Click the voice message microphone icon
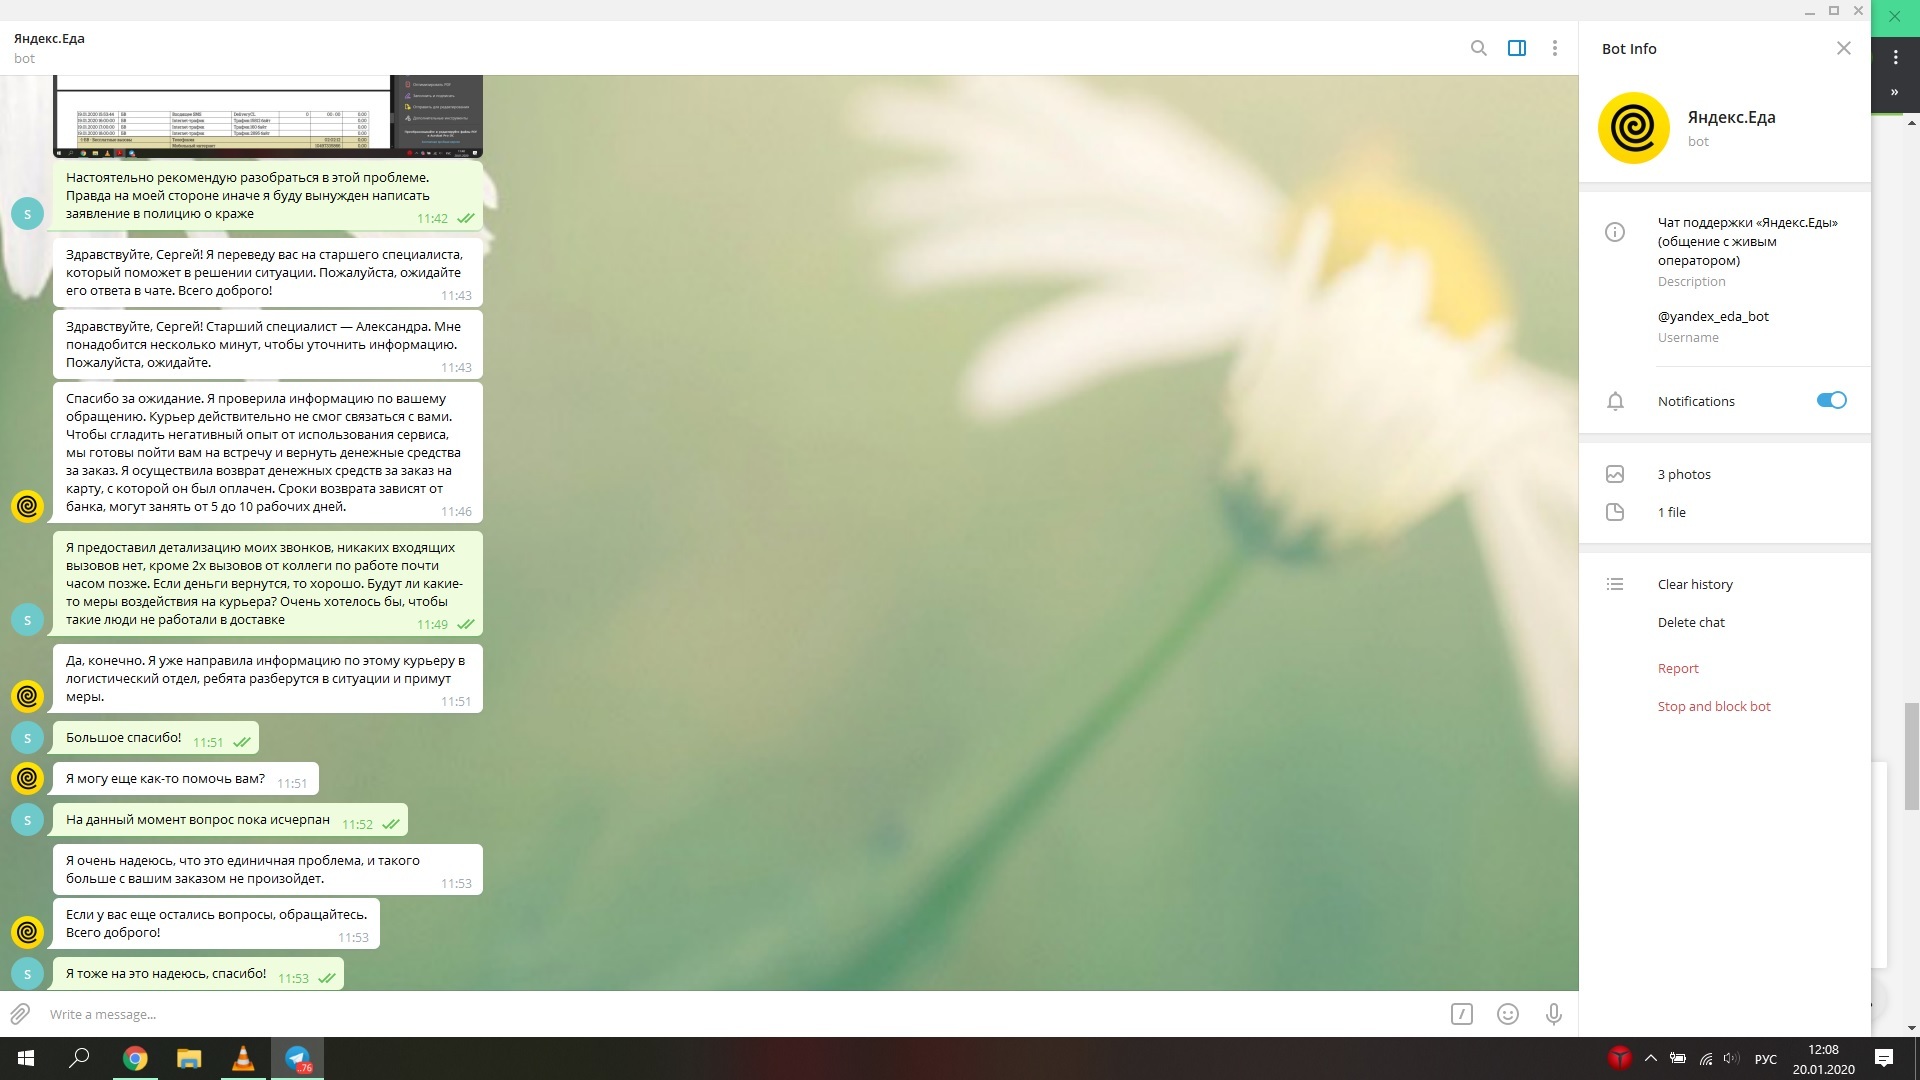Viewport: 1920px width, 1080px height. pyautogui.click(x=1555, y=1014)
